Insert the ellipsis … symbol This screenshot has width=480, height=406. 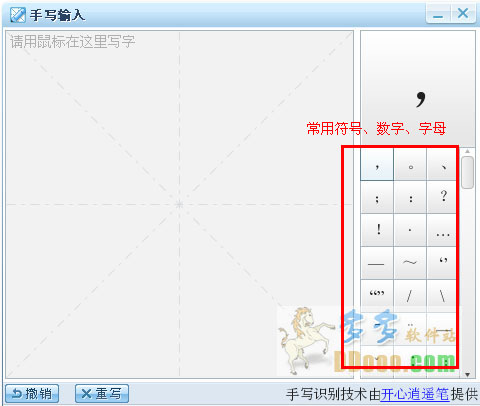click(442, 230)
